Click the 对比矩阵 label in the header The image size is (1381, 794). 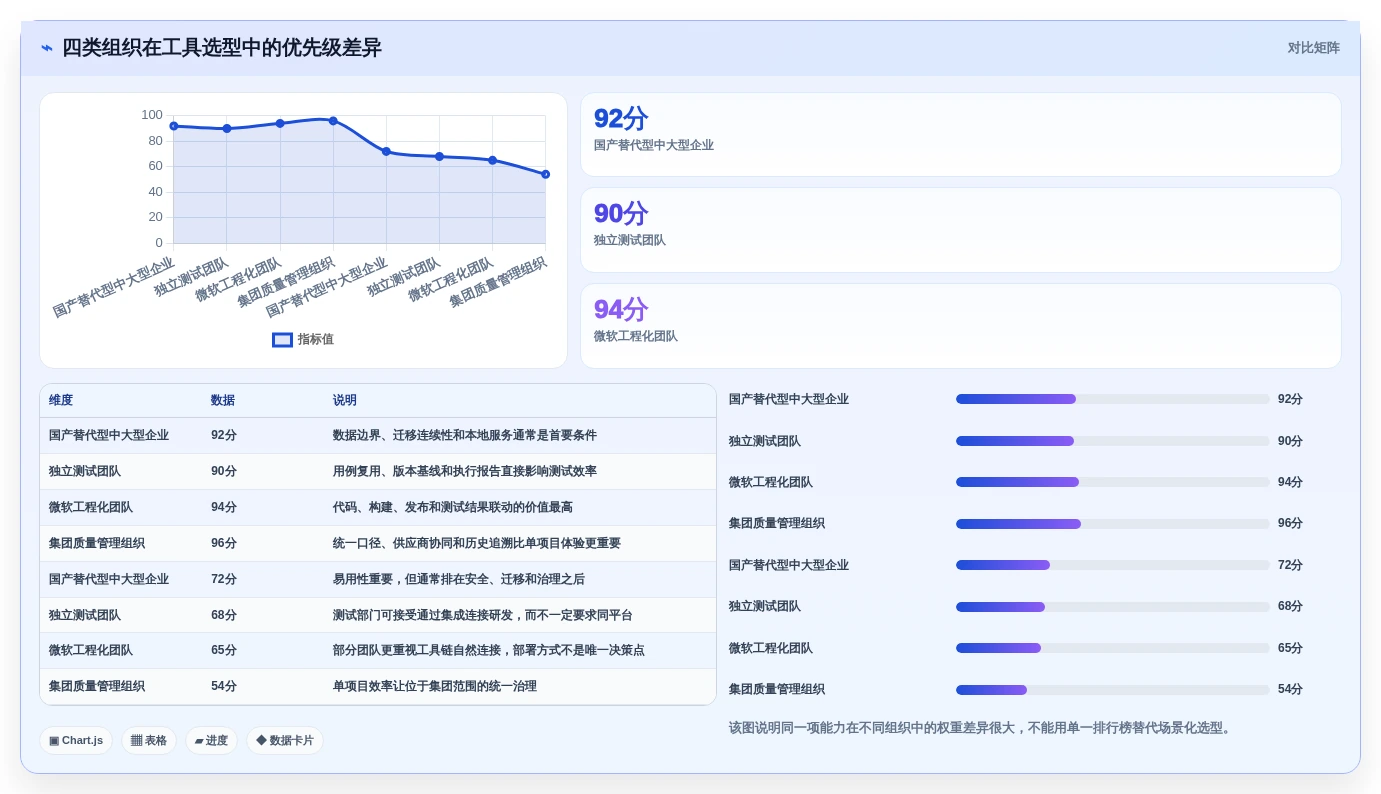tap(1314, 48)
